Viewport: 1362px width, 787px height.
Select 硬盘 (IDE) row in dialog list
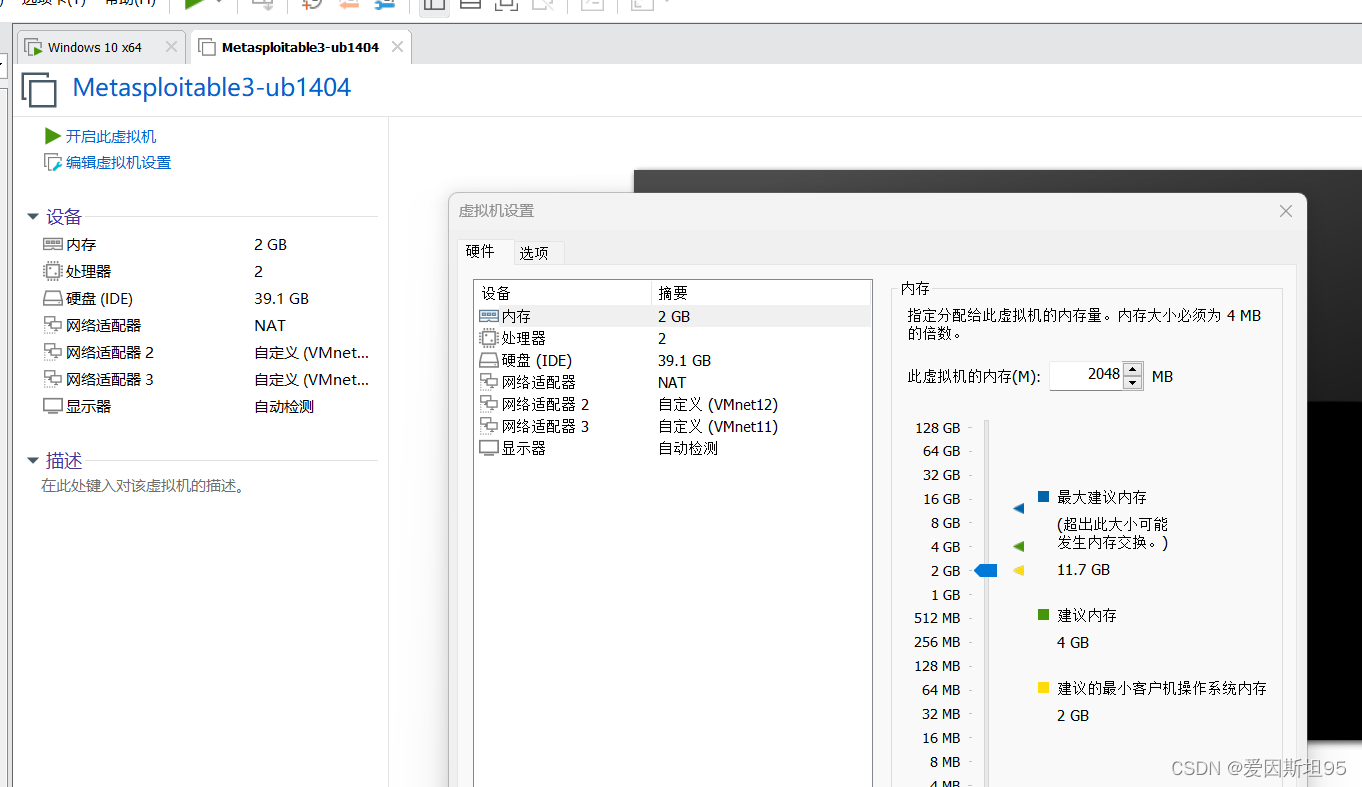pyautogui.click(x=673, y=360)
